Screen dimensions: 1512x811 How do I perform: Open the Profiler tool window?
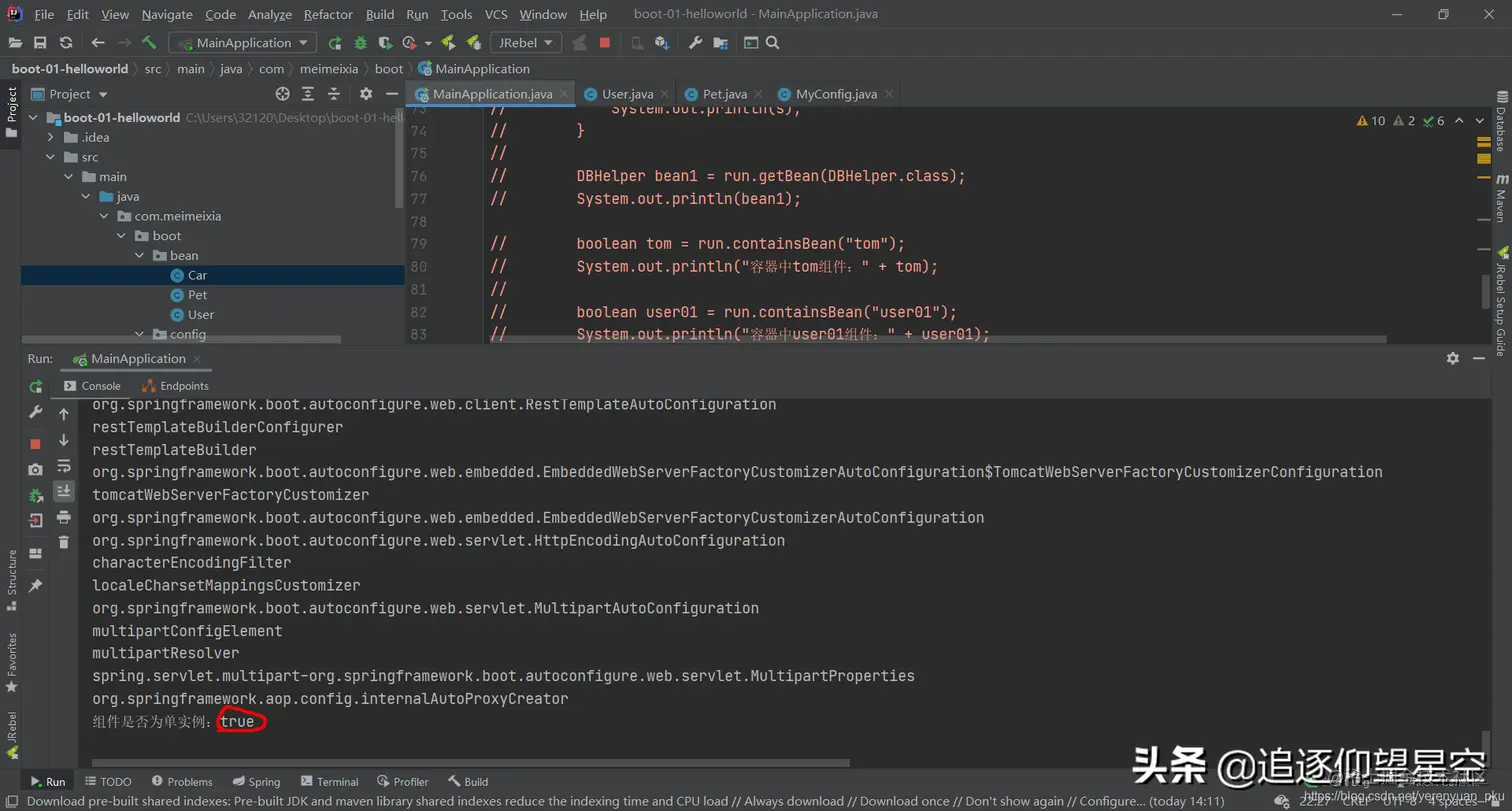point(403,782)
